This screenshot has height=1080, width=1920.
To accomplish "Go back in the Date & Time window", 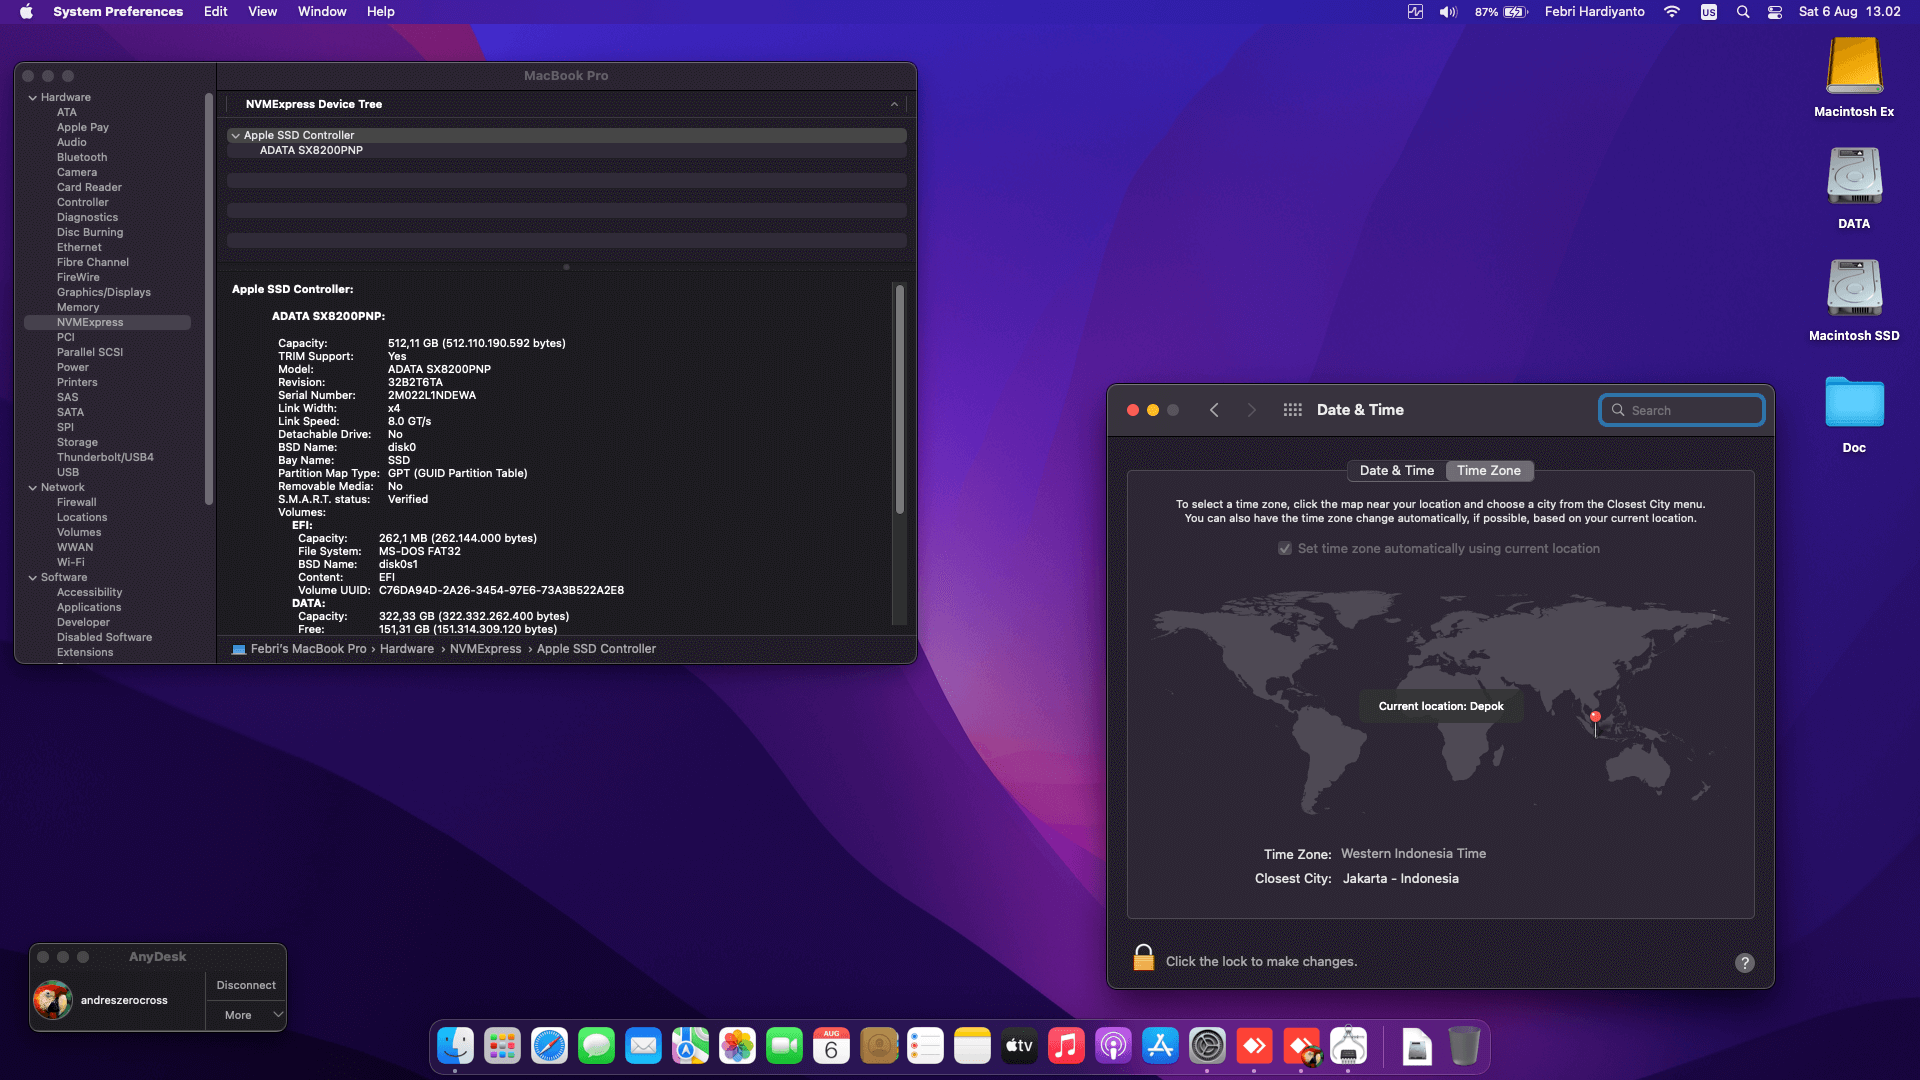I will tap(1214, 410).
